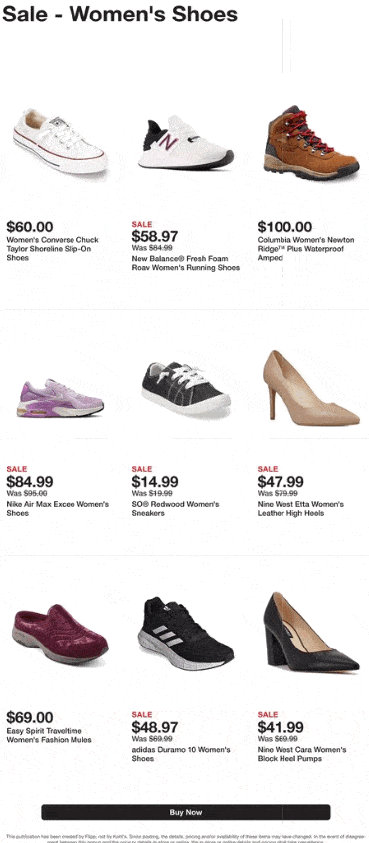The image size is (369, 843).
Task: Click the $84.99 Nike sale price
Action: (30, 482)
